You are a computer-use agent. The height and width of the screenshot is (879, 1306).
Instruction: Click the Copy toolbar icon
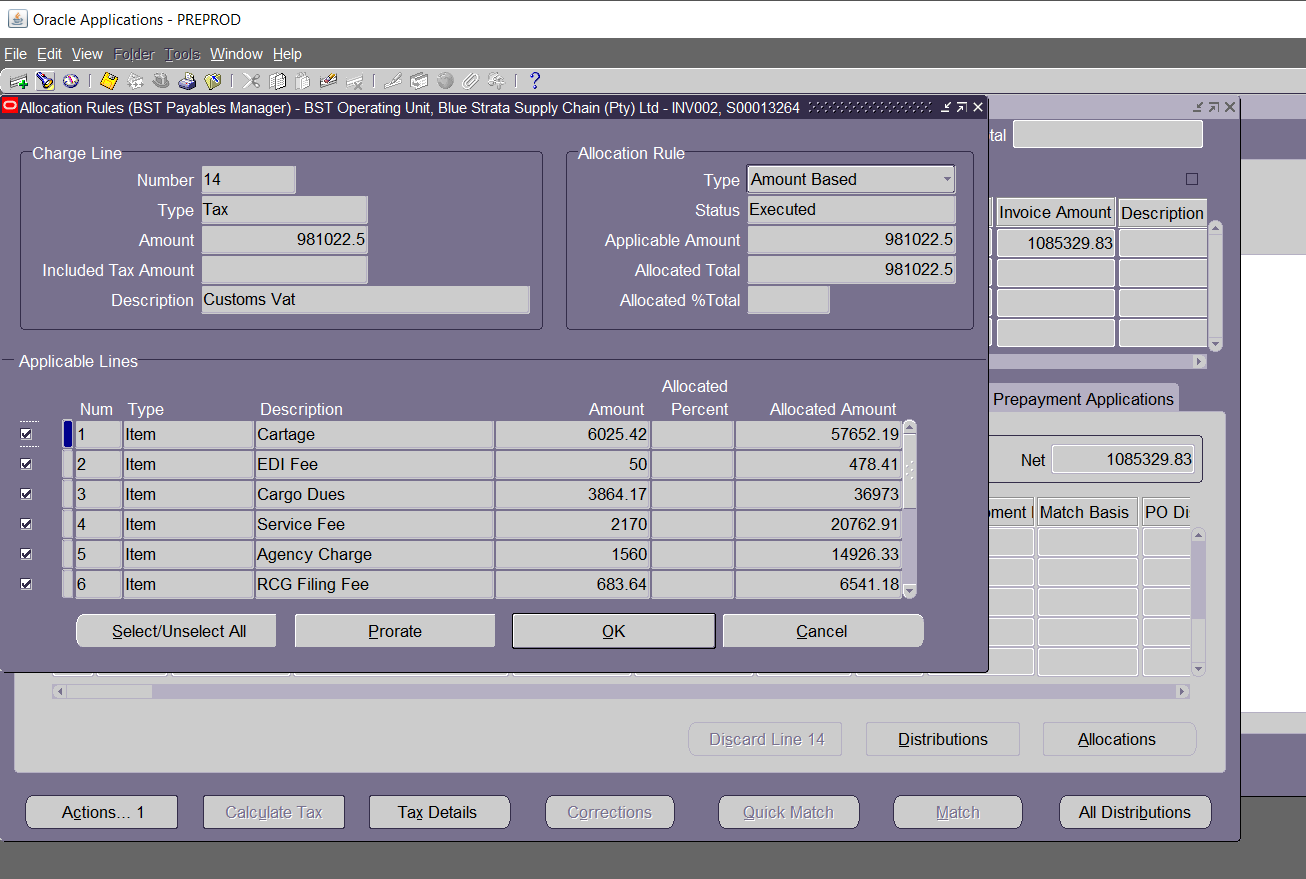click(277, 81)
